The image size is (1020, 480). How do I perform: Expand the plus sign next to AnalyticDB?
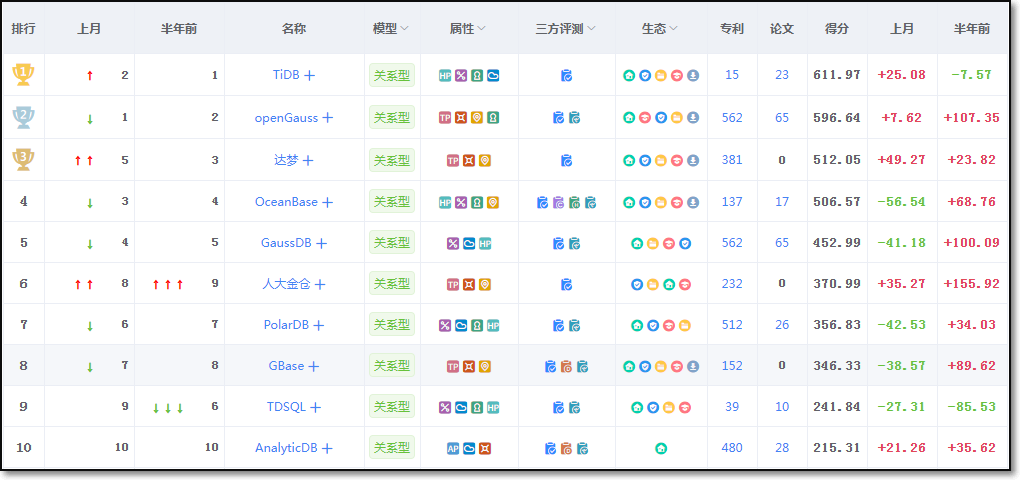click(x=328, y=448)
